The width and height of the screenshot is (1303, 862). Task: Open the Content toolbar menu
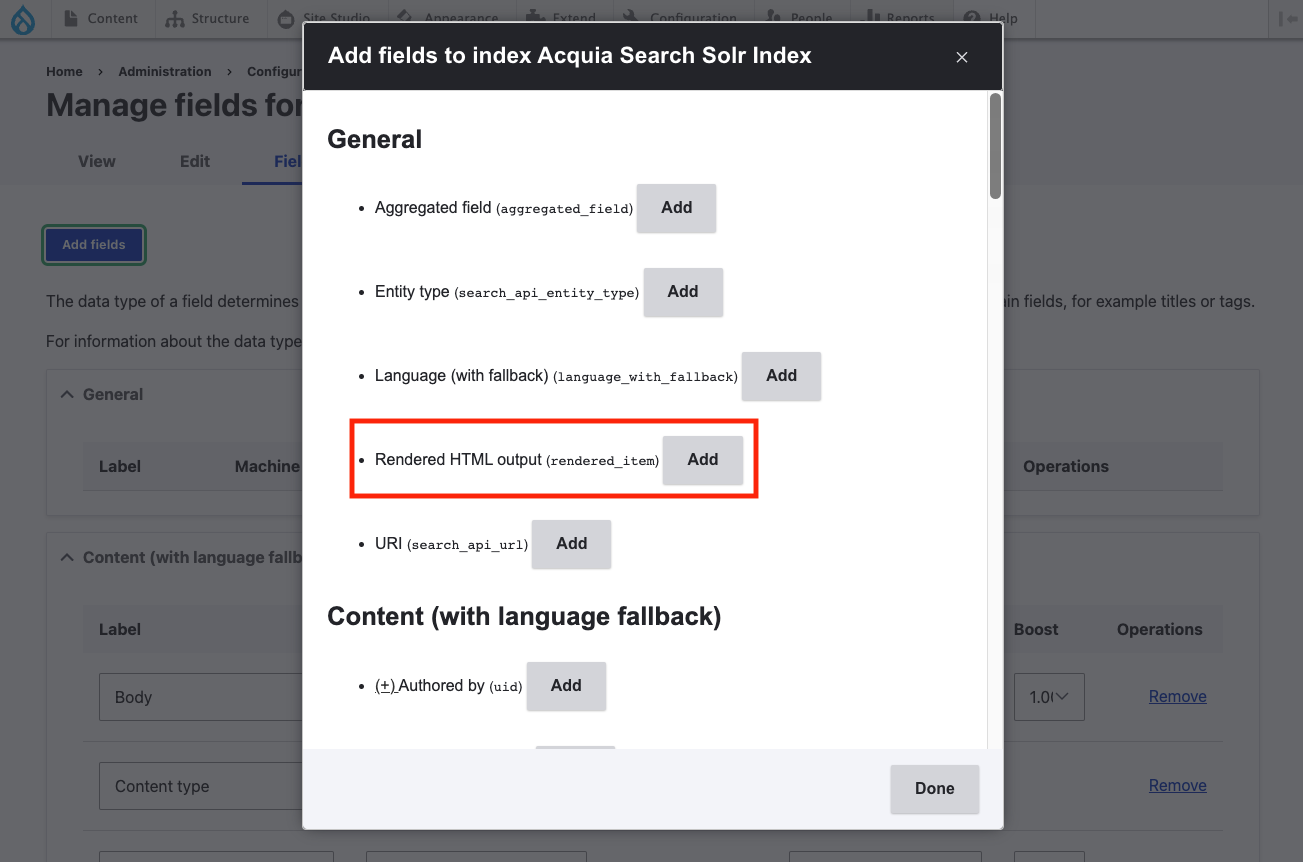pyautogui.click(x=100, y=19)
